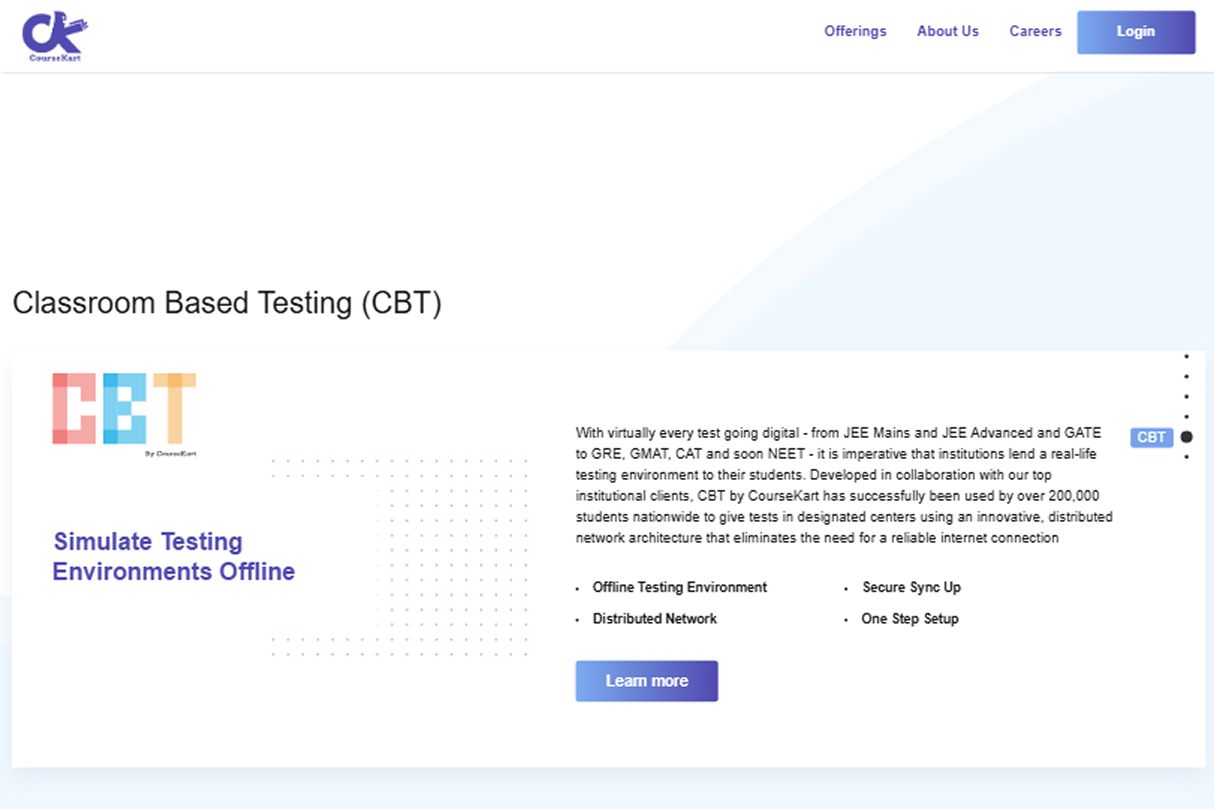Select the topmost section navigation dot
Screen dimensions: 1214x810
point(1187,356)
